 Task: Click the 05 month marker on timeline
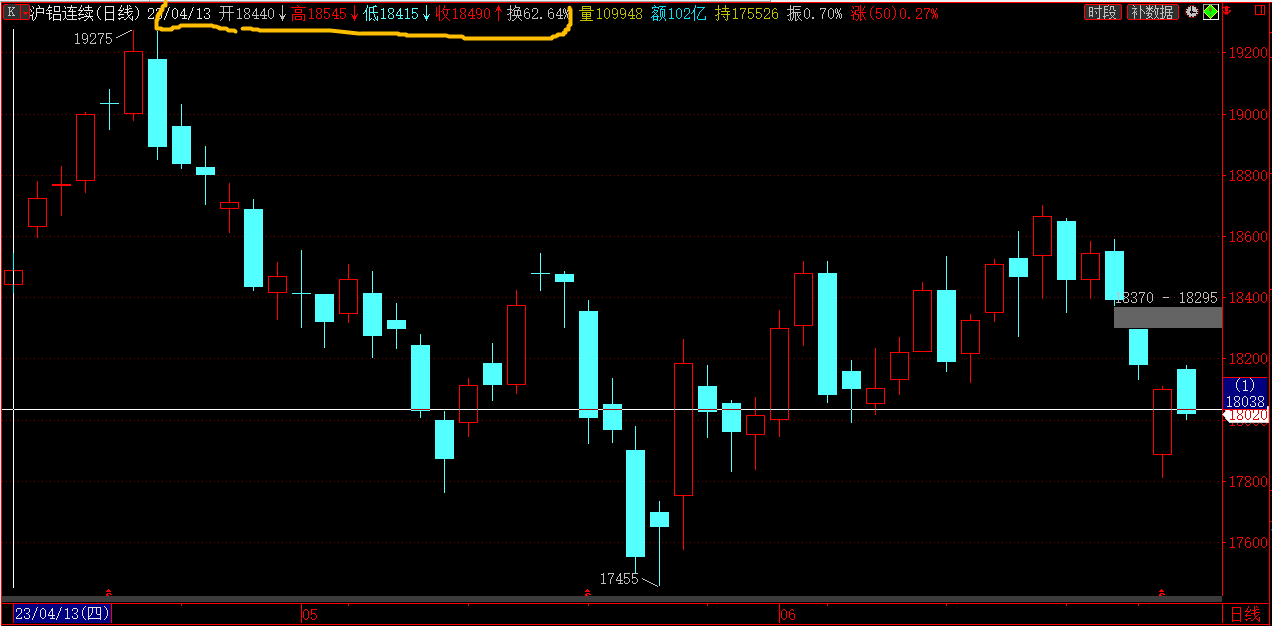tap(310, 614)
